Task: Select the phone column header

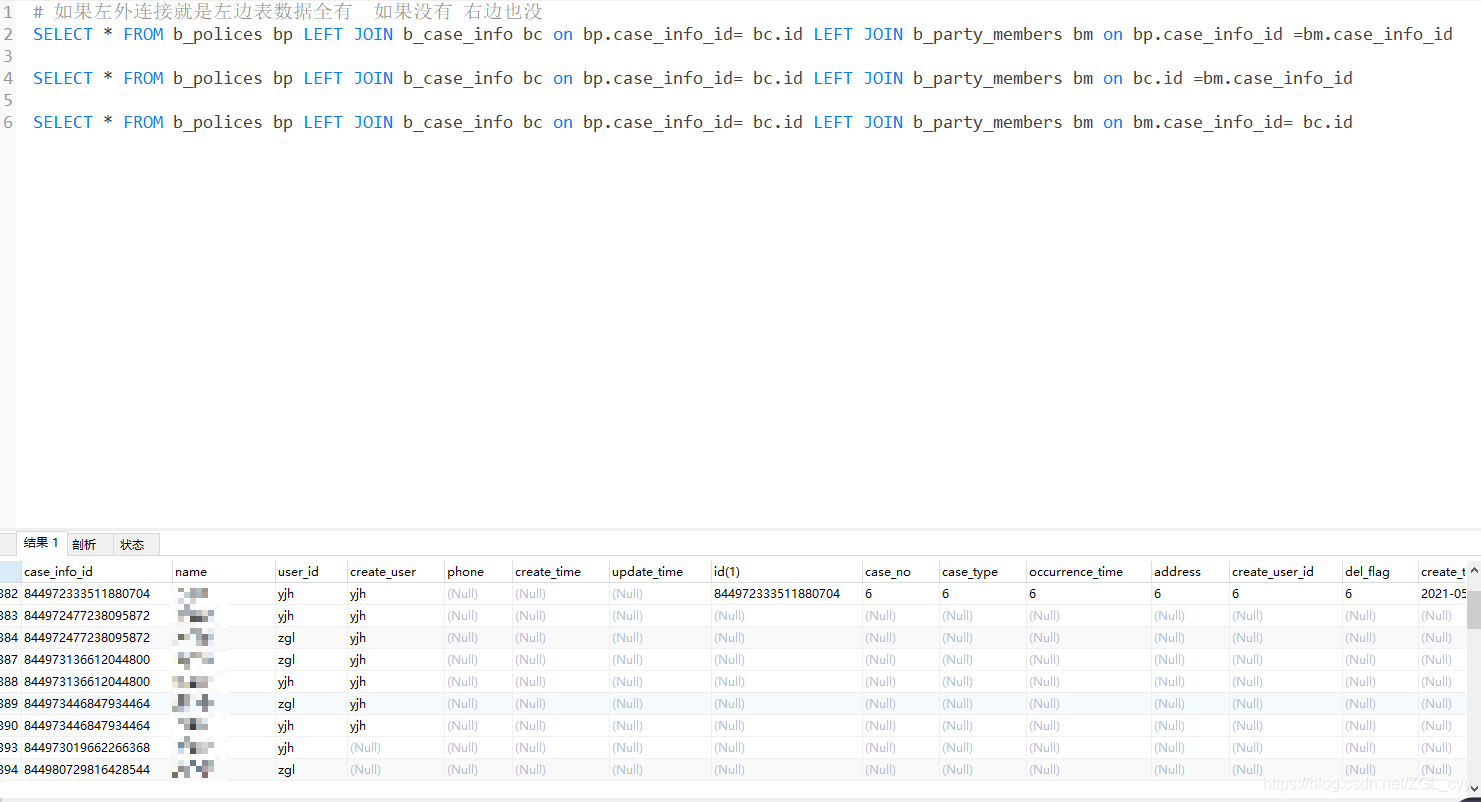Action: (477, 571)
